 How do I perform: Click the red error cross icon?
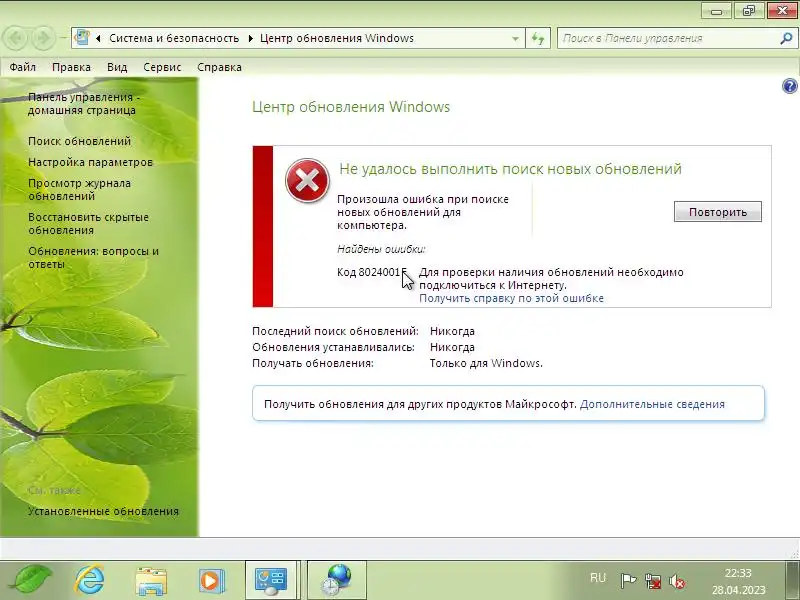coord(307,180)
